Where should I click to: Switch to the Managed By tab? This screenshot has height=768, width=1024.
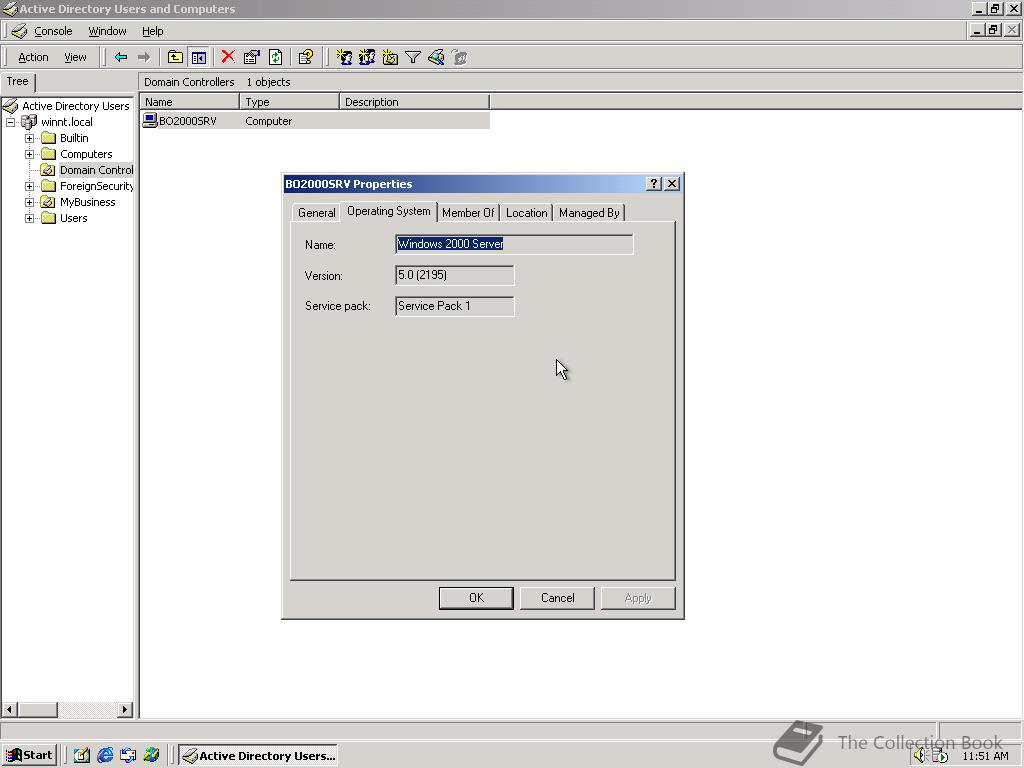click(589, 213)
